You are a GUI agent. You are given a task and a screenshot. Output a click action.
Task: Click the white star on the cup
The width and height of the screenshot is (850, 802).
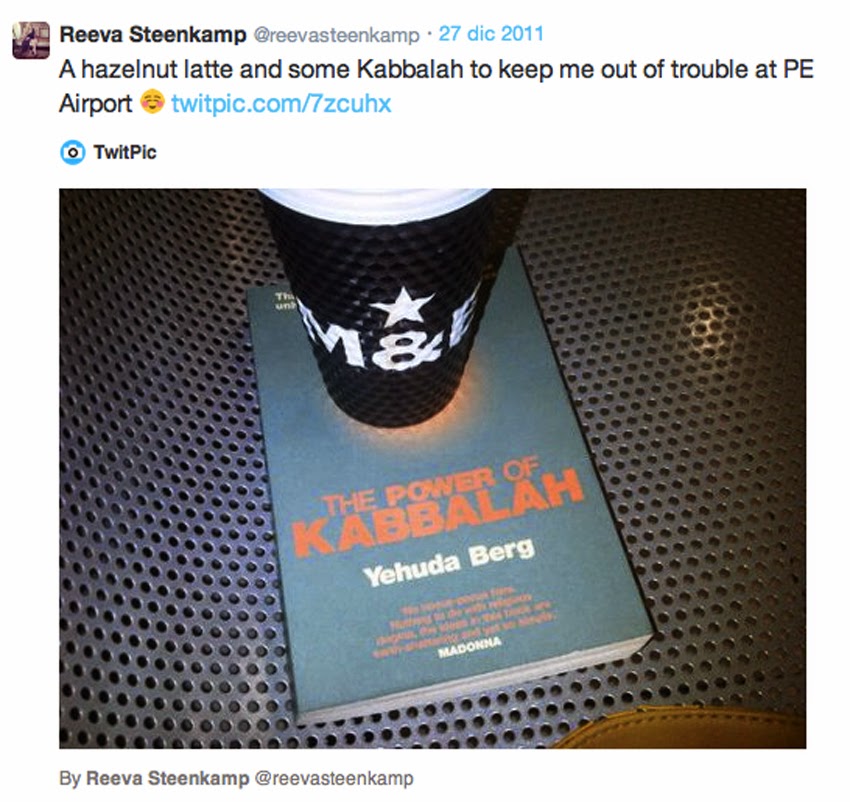click(x=402, y=307)
